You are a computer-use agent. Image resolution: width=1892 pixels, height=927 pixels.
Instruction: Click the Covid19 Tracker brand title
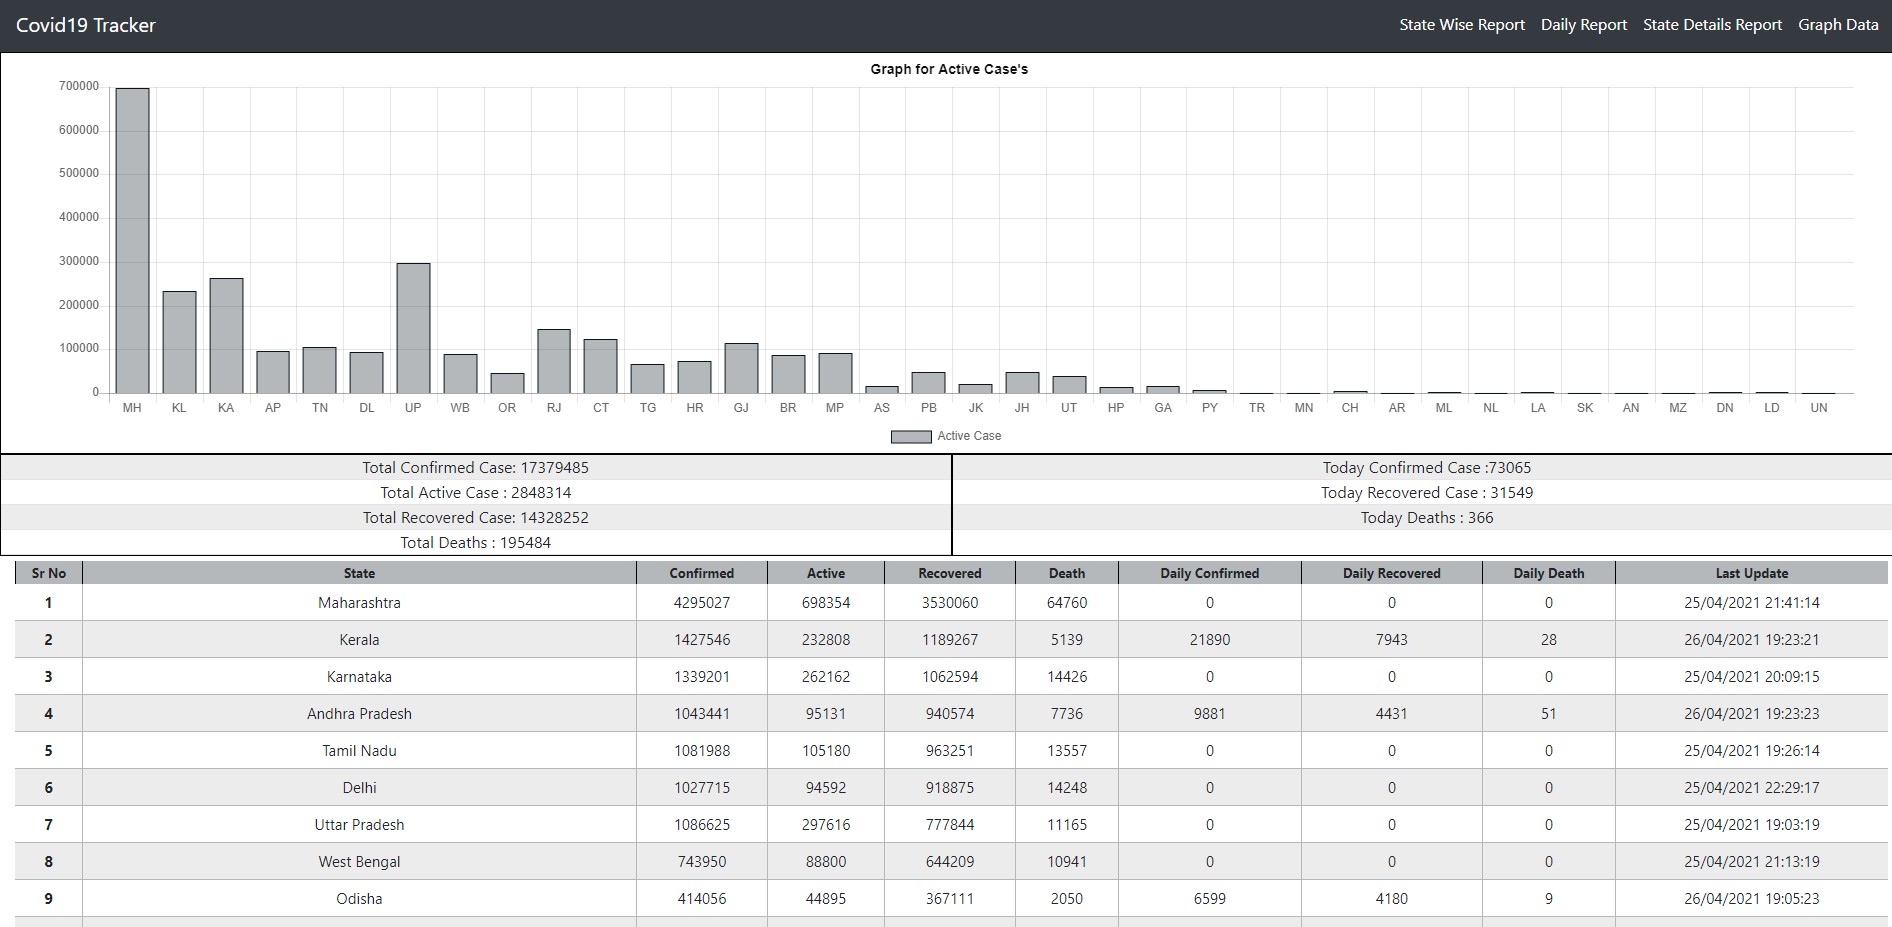coord(86,25)
